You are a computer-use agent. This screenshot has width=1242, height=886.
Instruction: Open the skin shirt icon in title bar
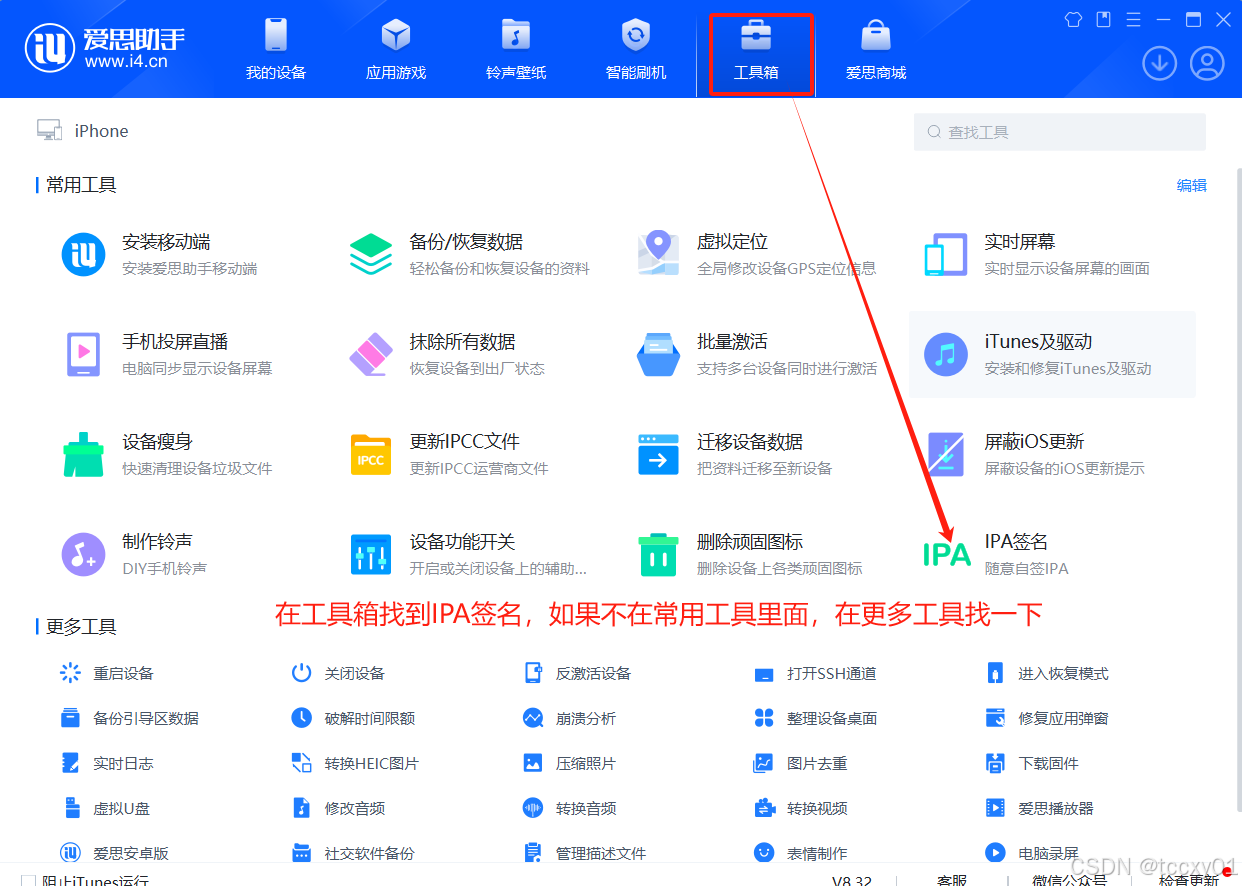pos(1073,19)
